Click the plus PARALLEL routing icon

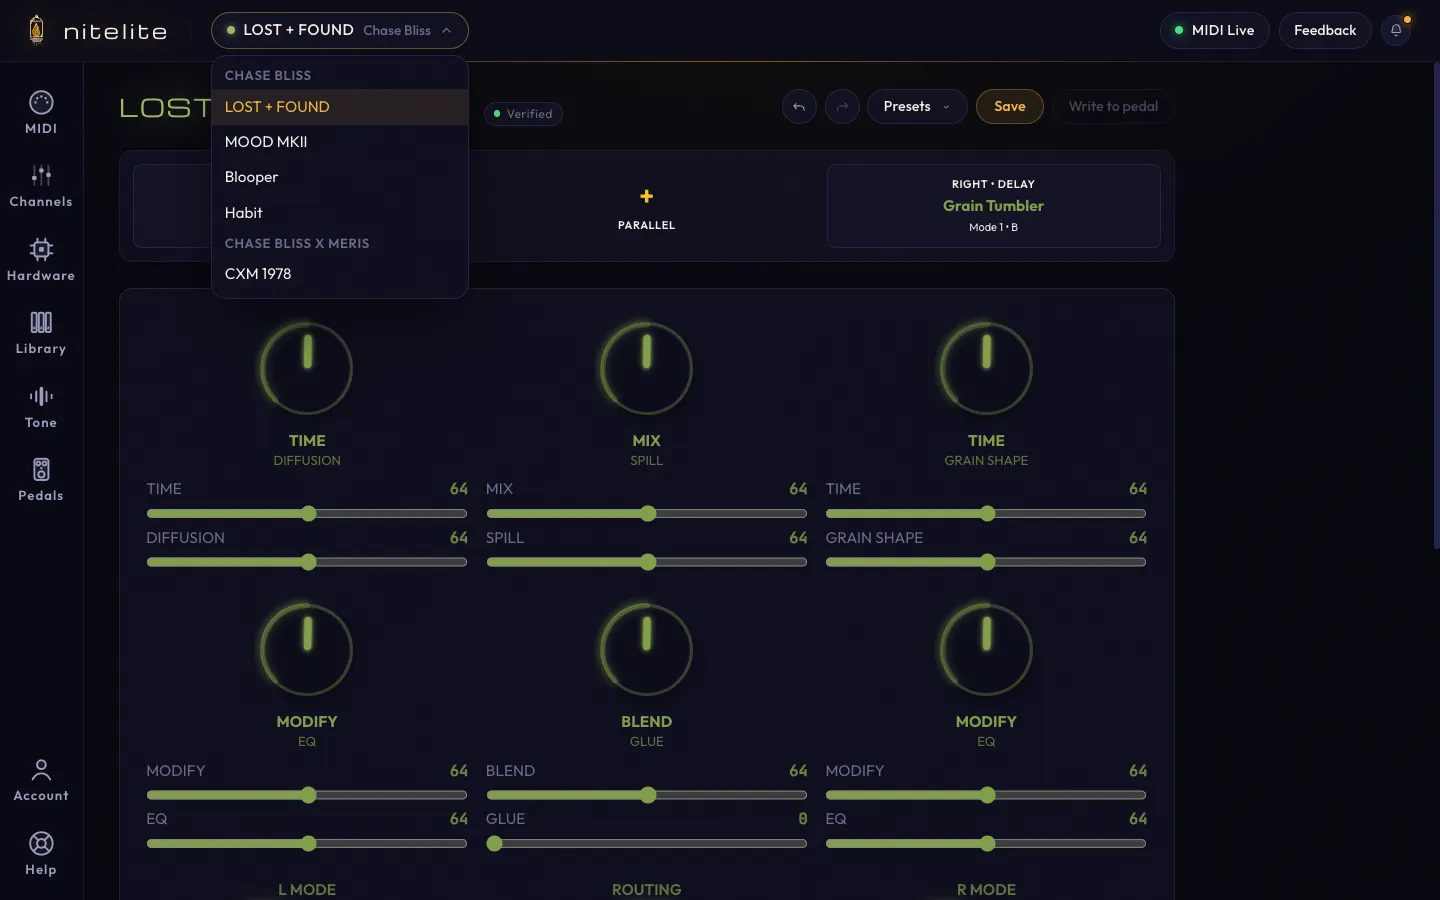click(646, 196)
